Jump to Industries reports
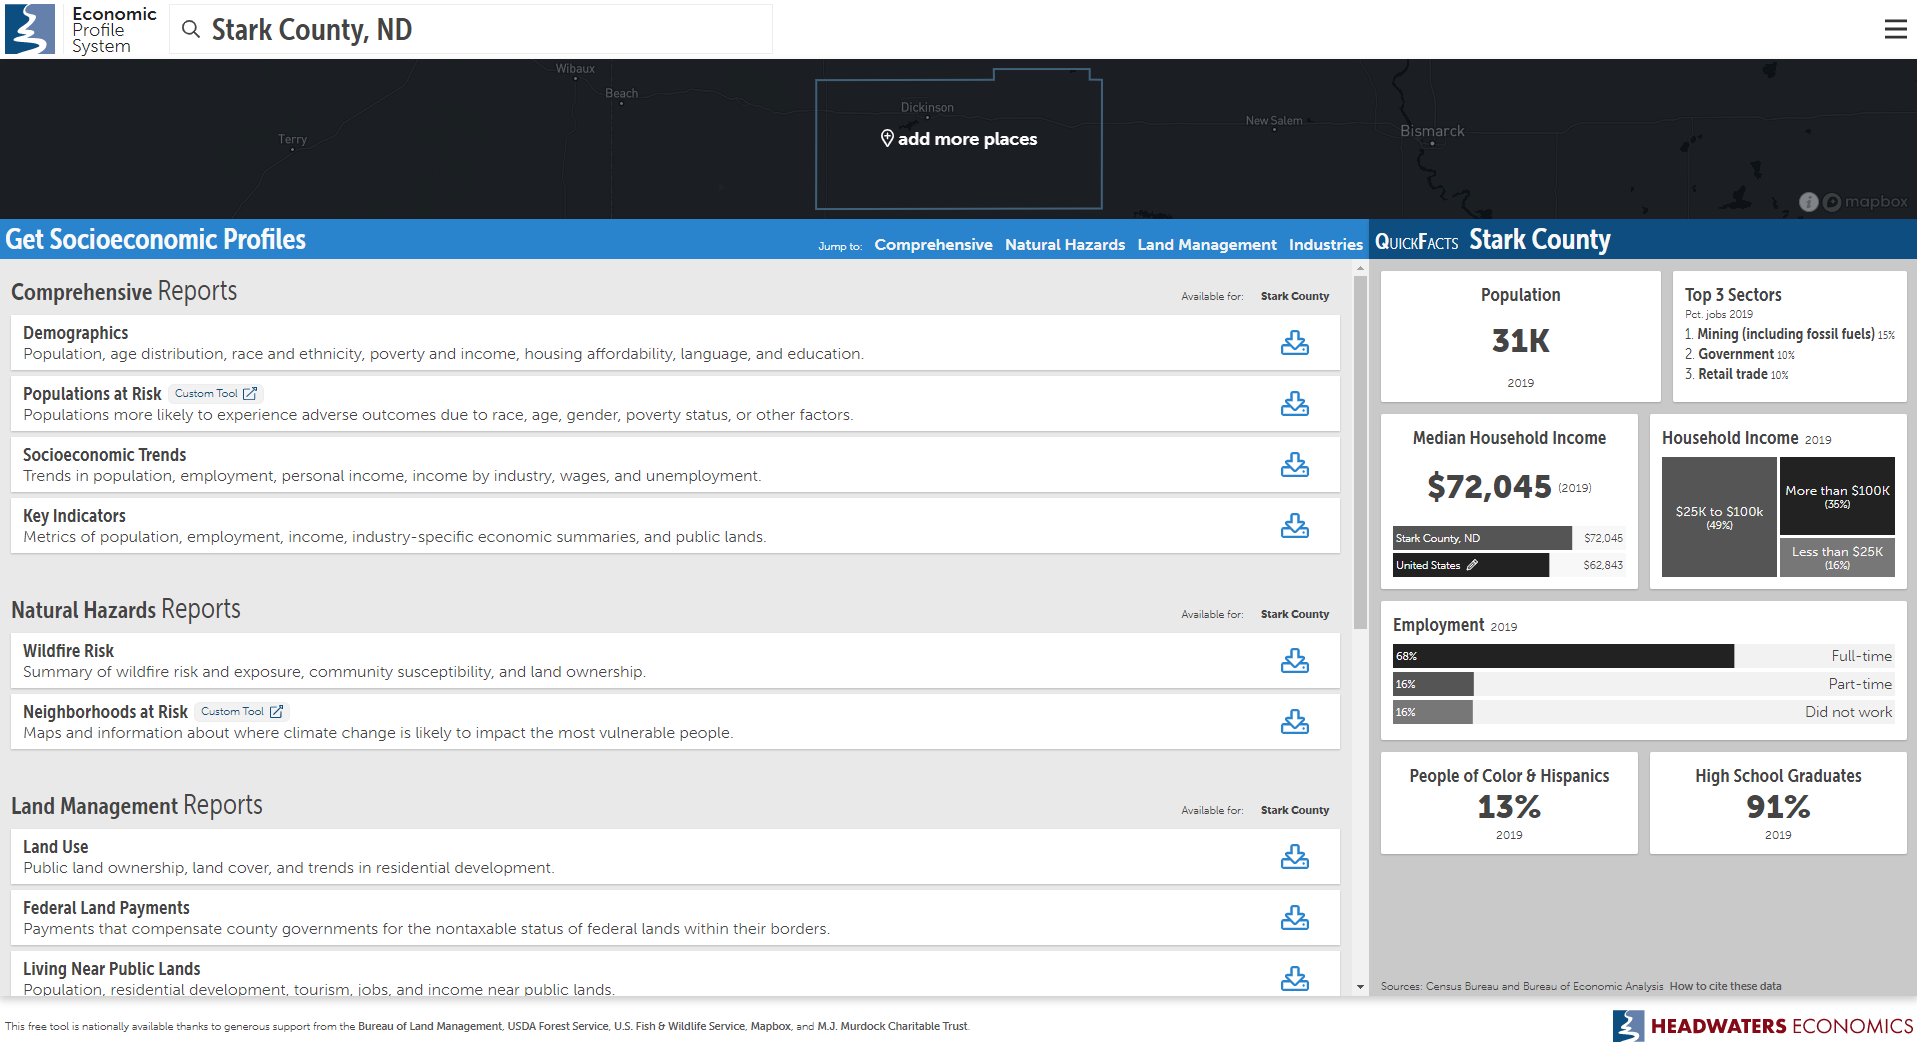Viewport: 1917px width, 1048px height. point(1326,245)
